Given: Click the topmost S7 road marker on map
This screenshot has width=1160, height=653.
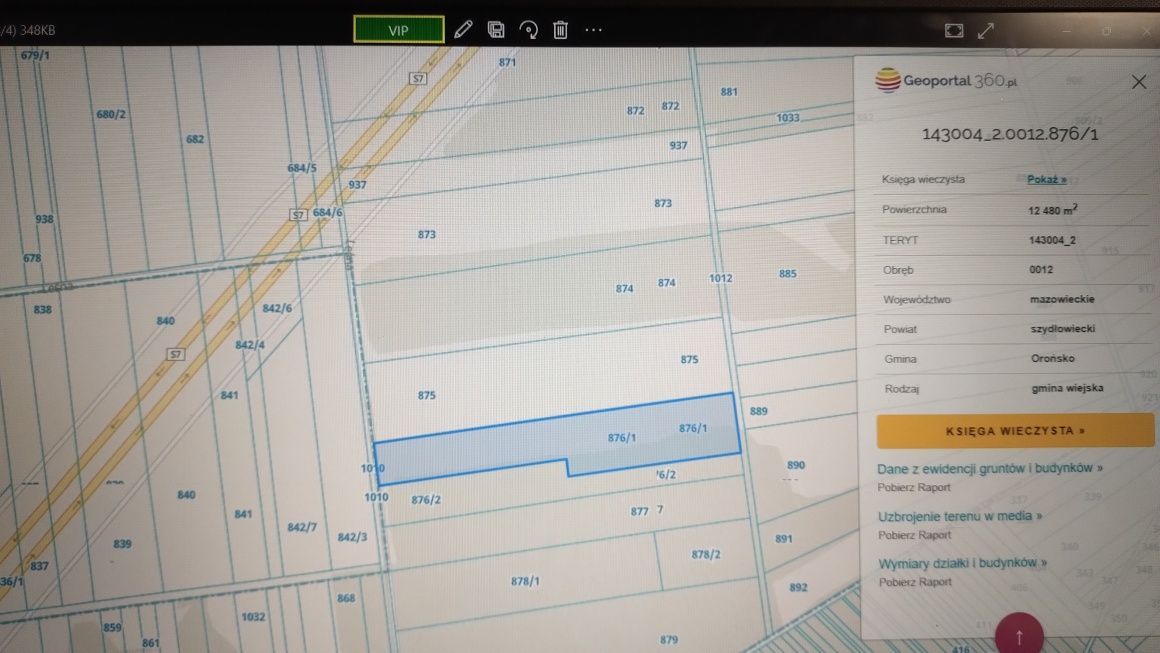Looking at the screenshot, I should 418,78.
